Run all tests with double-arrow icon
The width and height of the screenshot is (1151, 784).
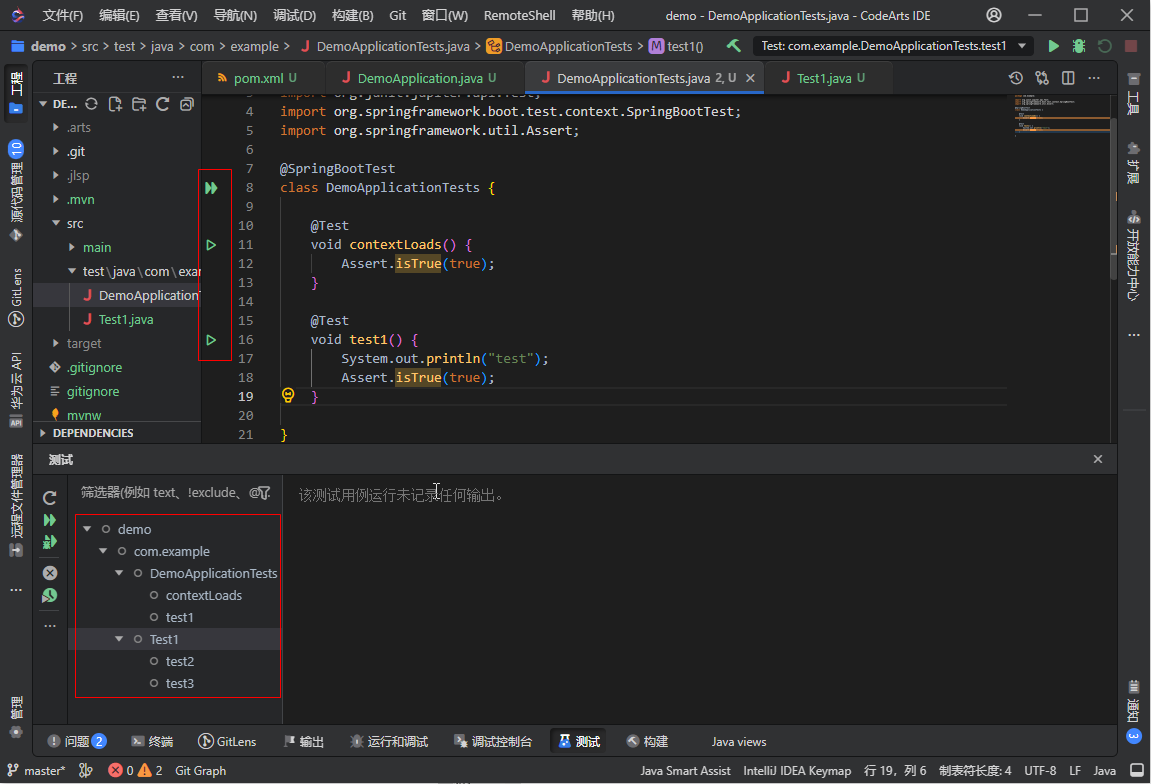pos(49,519)
